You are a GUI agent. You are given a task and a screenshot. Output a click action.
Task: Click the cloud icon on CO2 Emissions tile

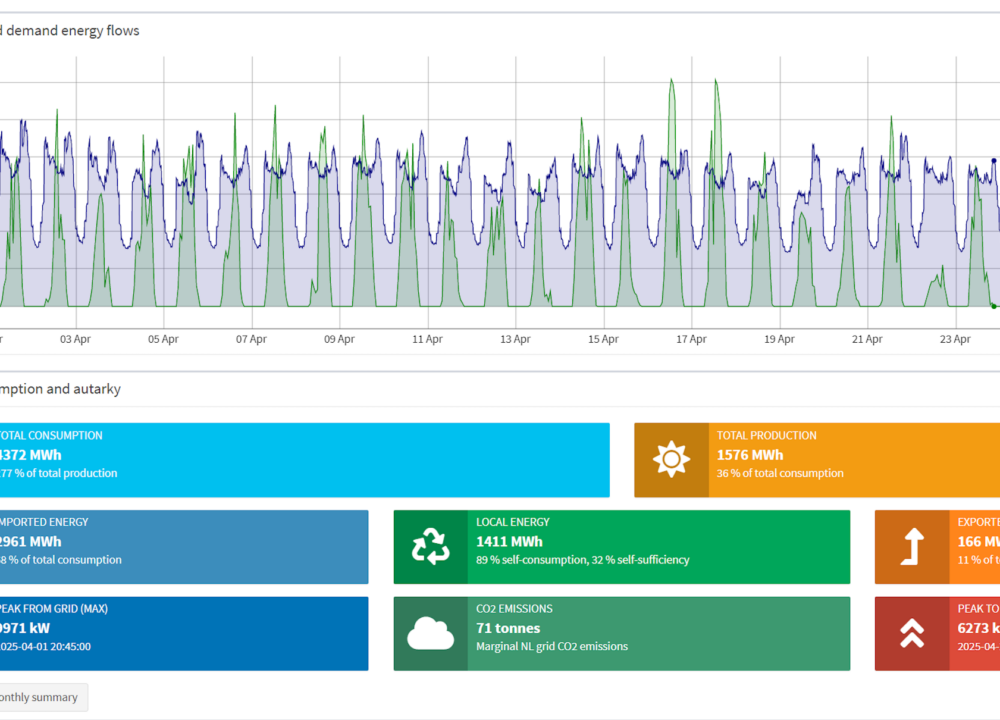click(x=431, y=634)
